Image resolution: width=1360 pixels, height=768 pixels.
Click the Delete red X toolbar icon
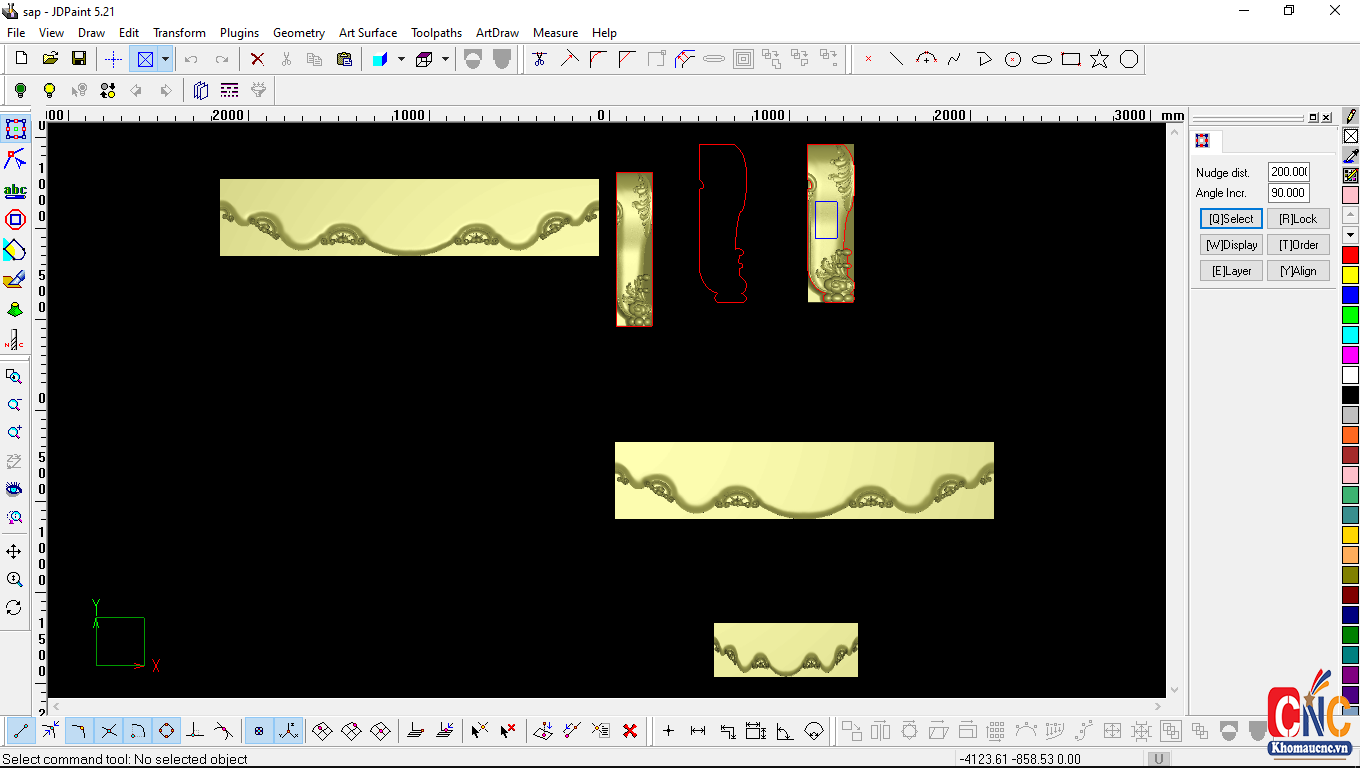pyautogui.click(x=257, y=59)
